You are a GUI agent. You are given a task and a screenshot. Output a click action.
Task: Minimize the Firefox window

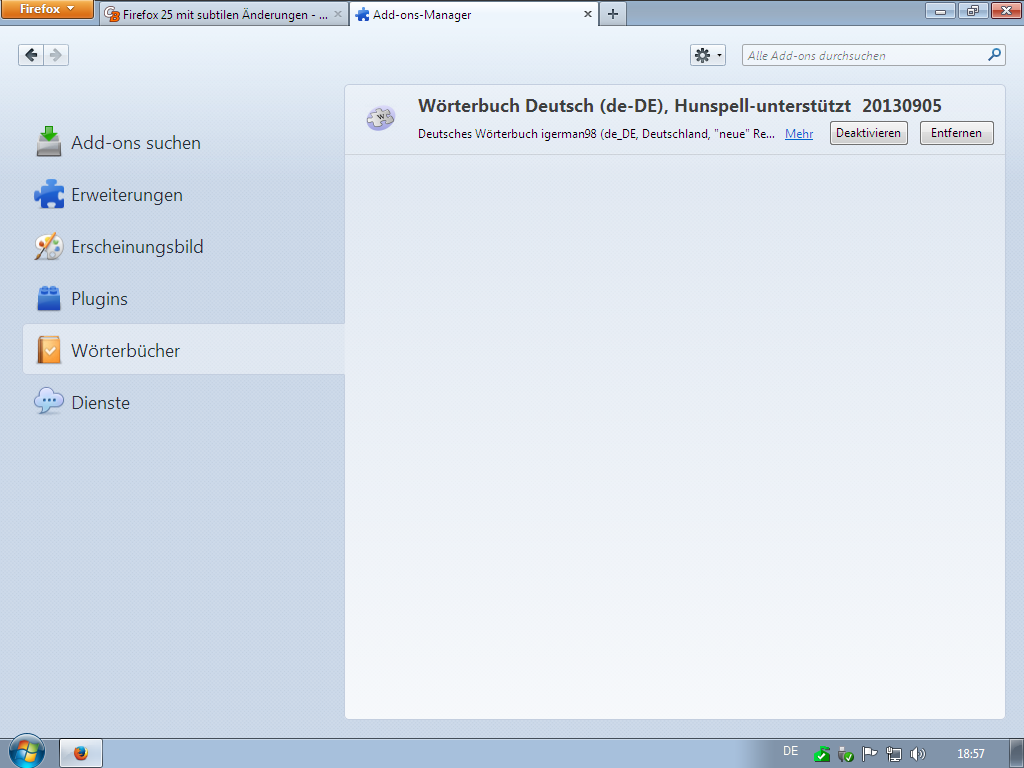tap(940, 10)
